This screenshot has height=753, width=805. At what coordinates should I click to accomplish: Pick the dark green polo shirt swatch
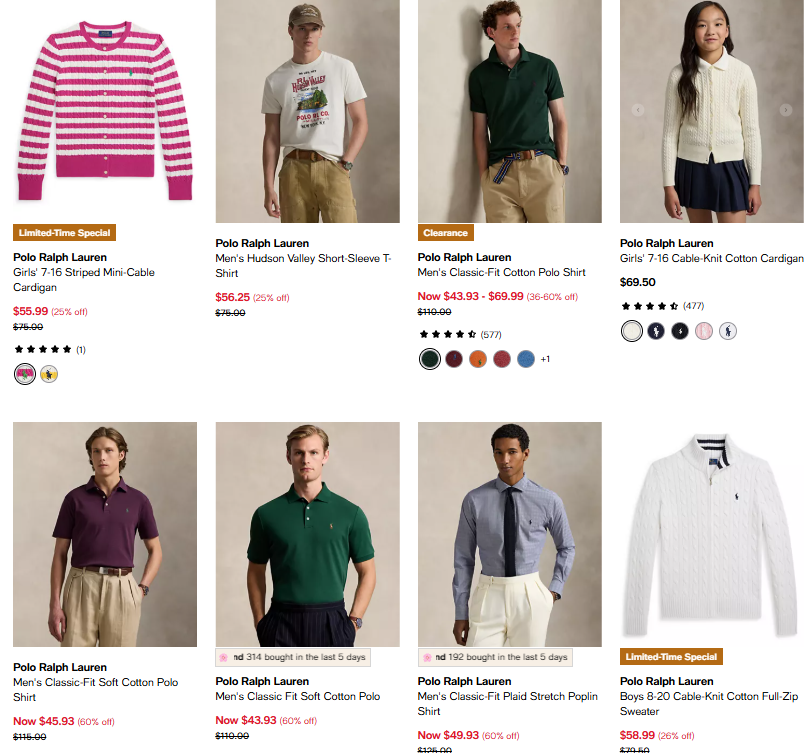point(430,359)
